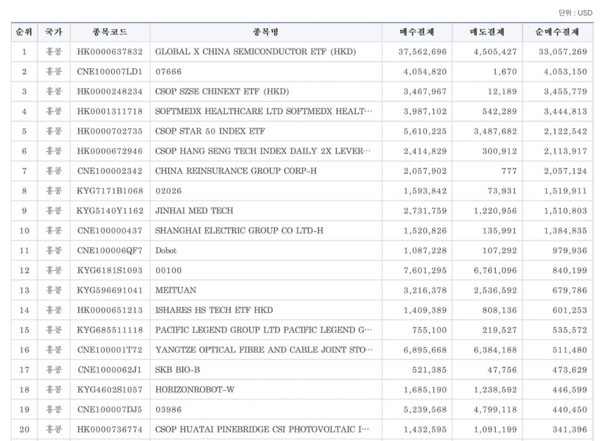The image size is (600, 441).
Task: Select stock name 07666
Action: pos(168,72)
